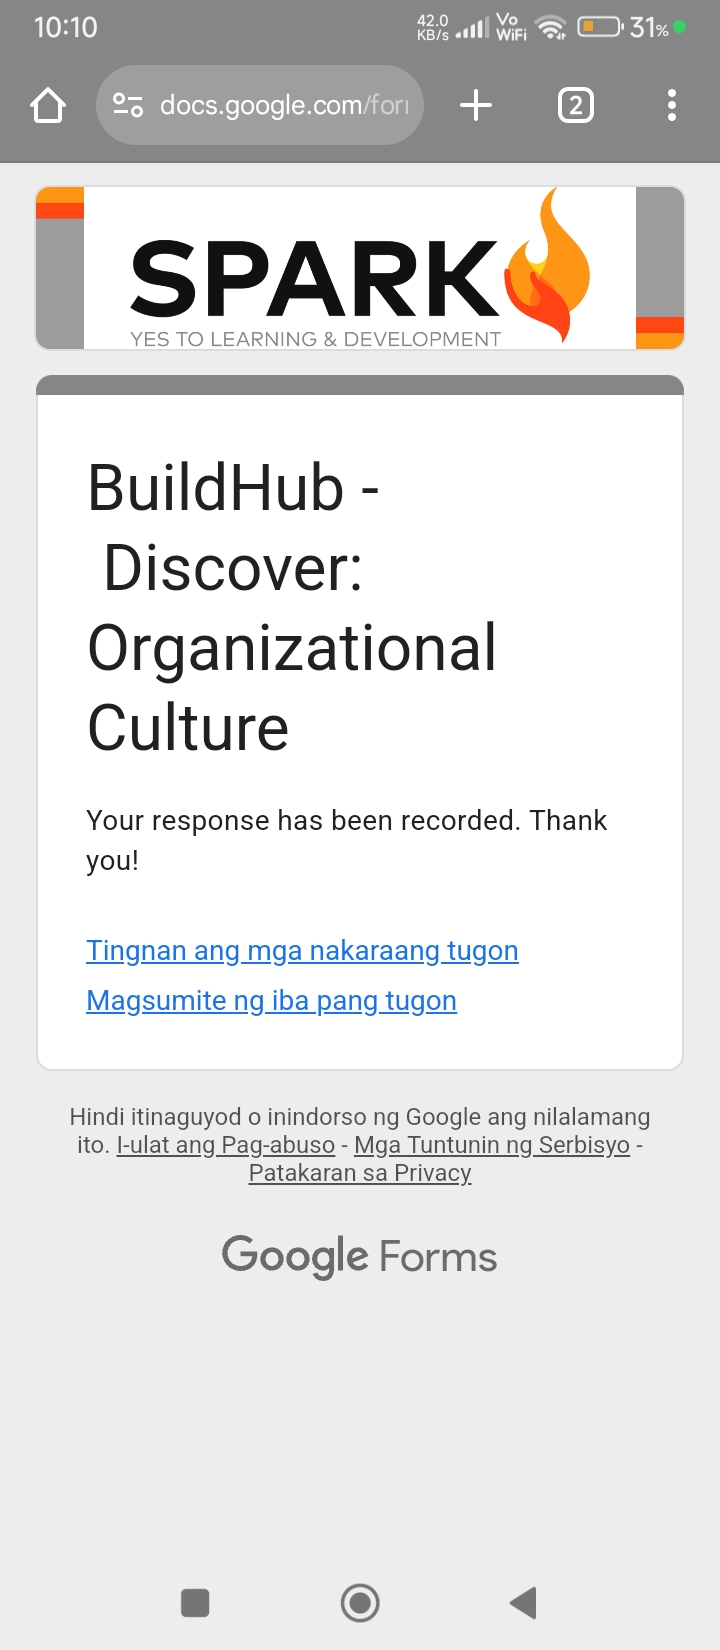Open the tab switcher showing 2 tabs
The image size is (720, 1650).
tap(575, 105)
